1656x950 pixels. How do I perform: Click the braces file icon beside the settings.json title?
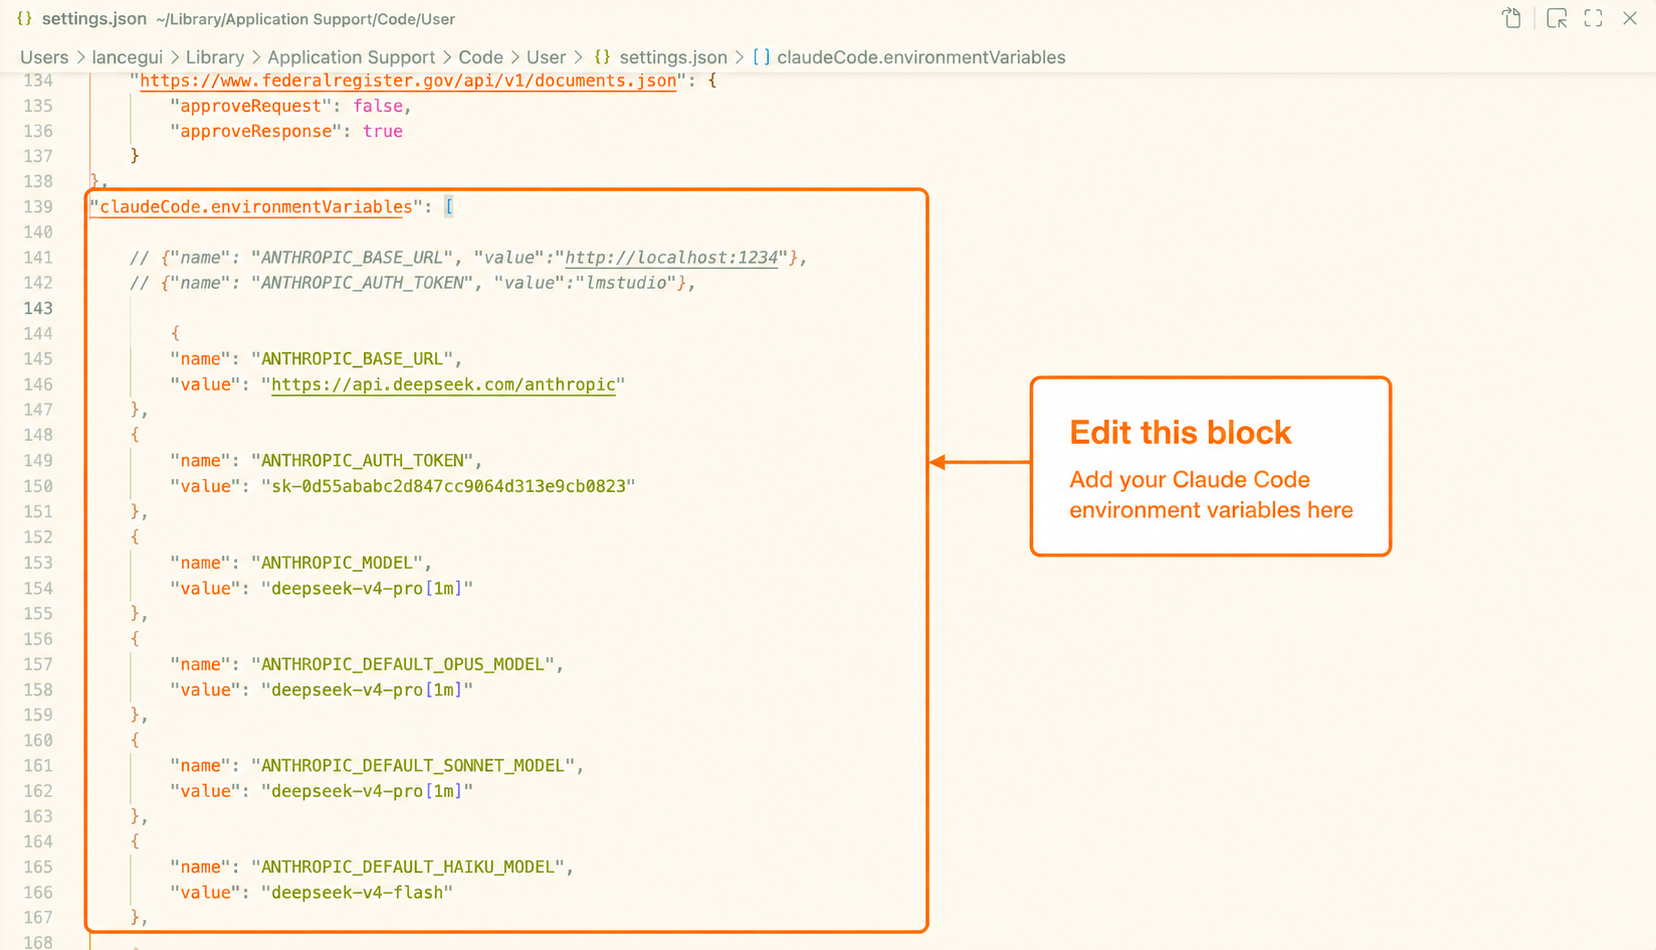pyautogui.click(x=25, y=18)
